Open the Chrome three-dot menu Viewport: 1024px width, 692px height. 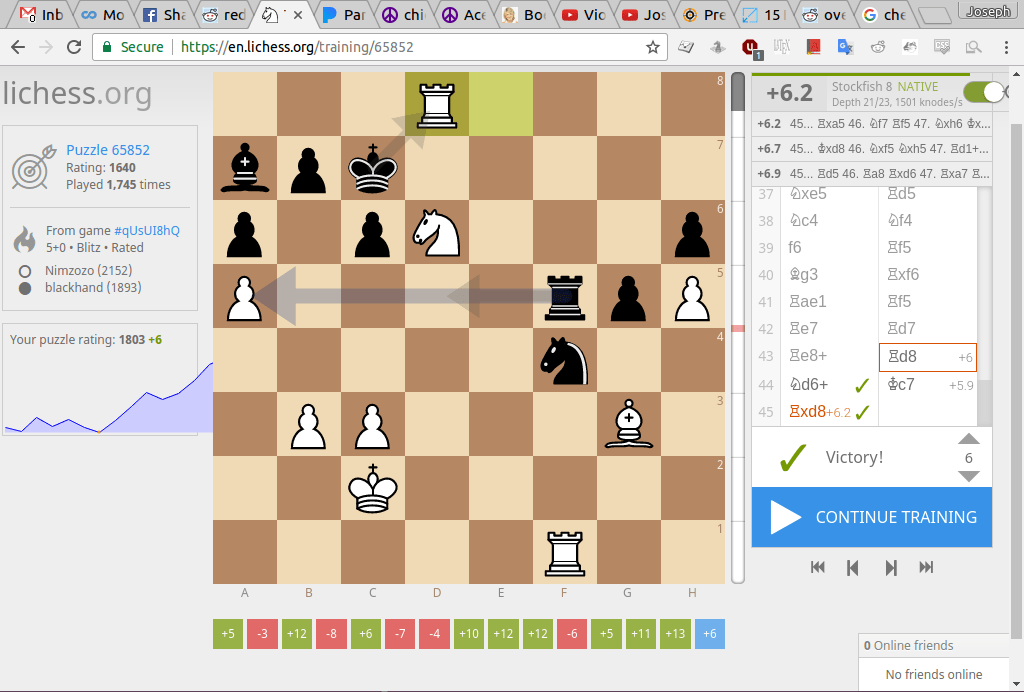pos(1004,46)
